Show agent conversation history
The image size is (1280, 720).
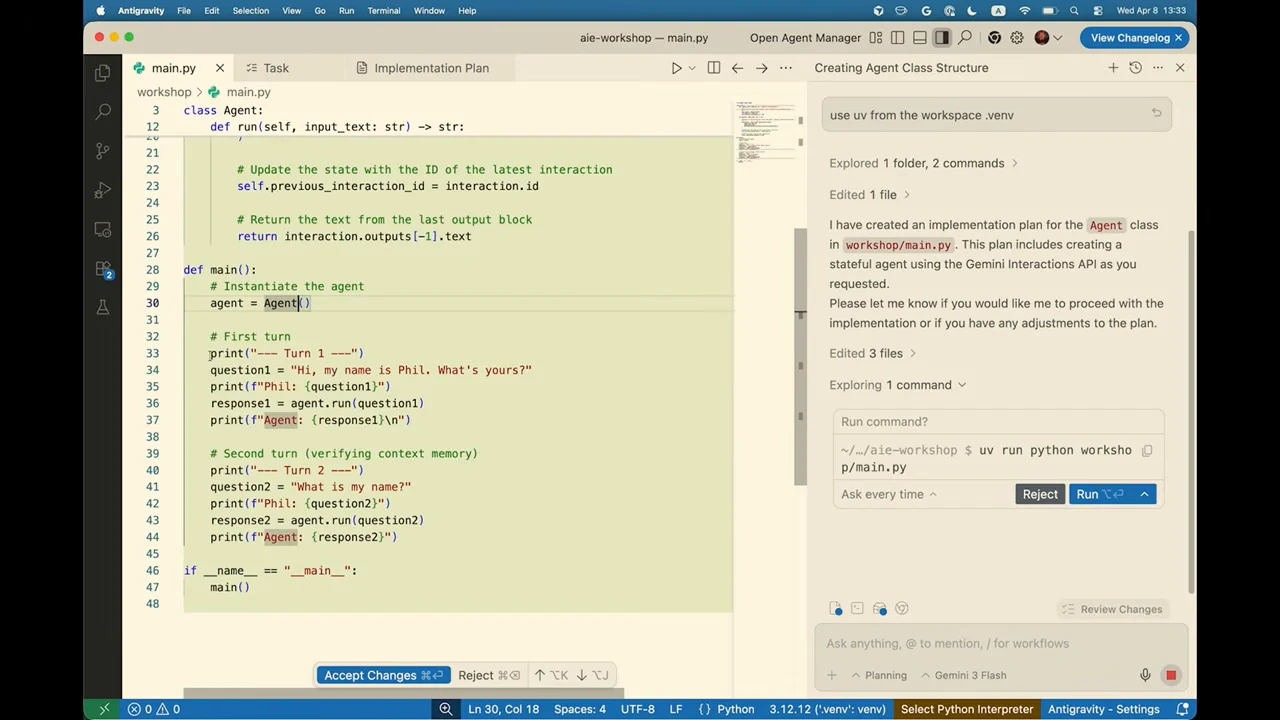(1135, 68)
